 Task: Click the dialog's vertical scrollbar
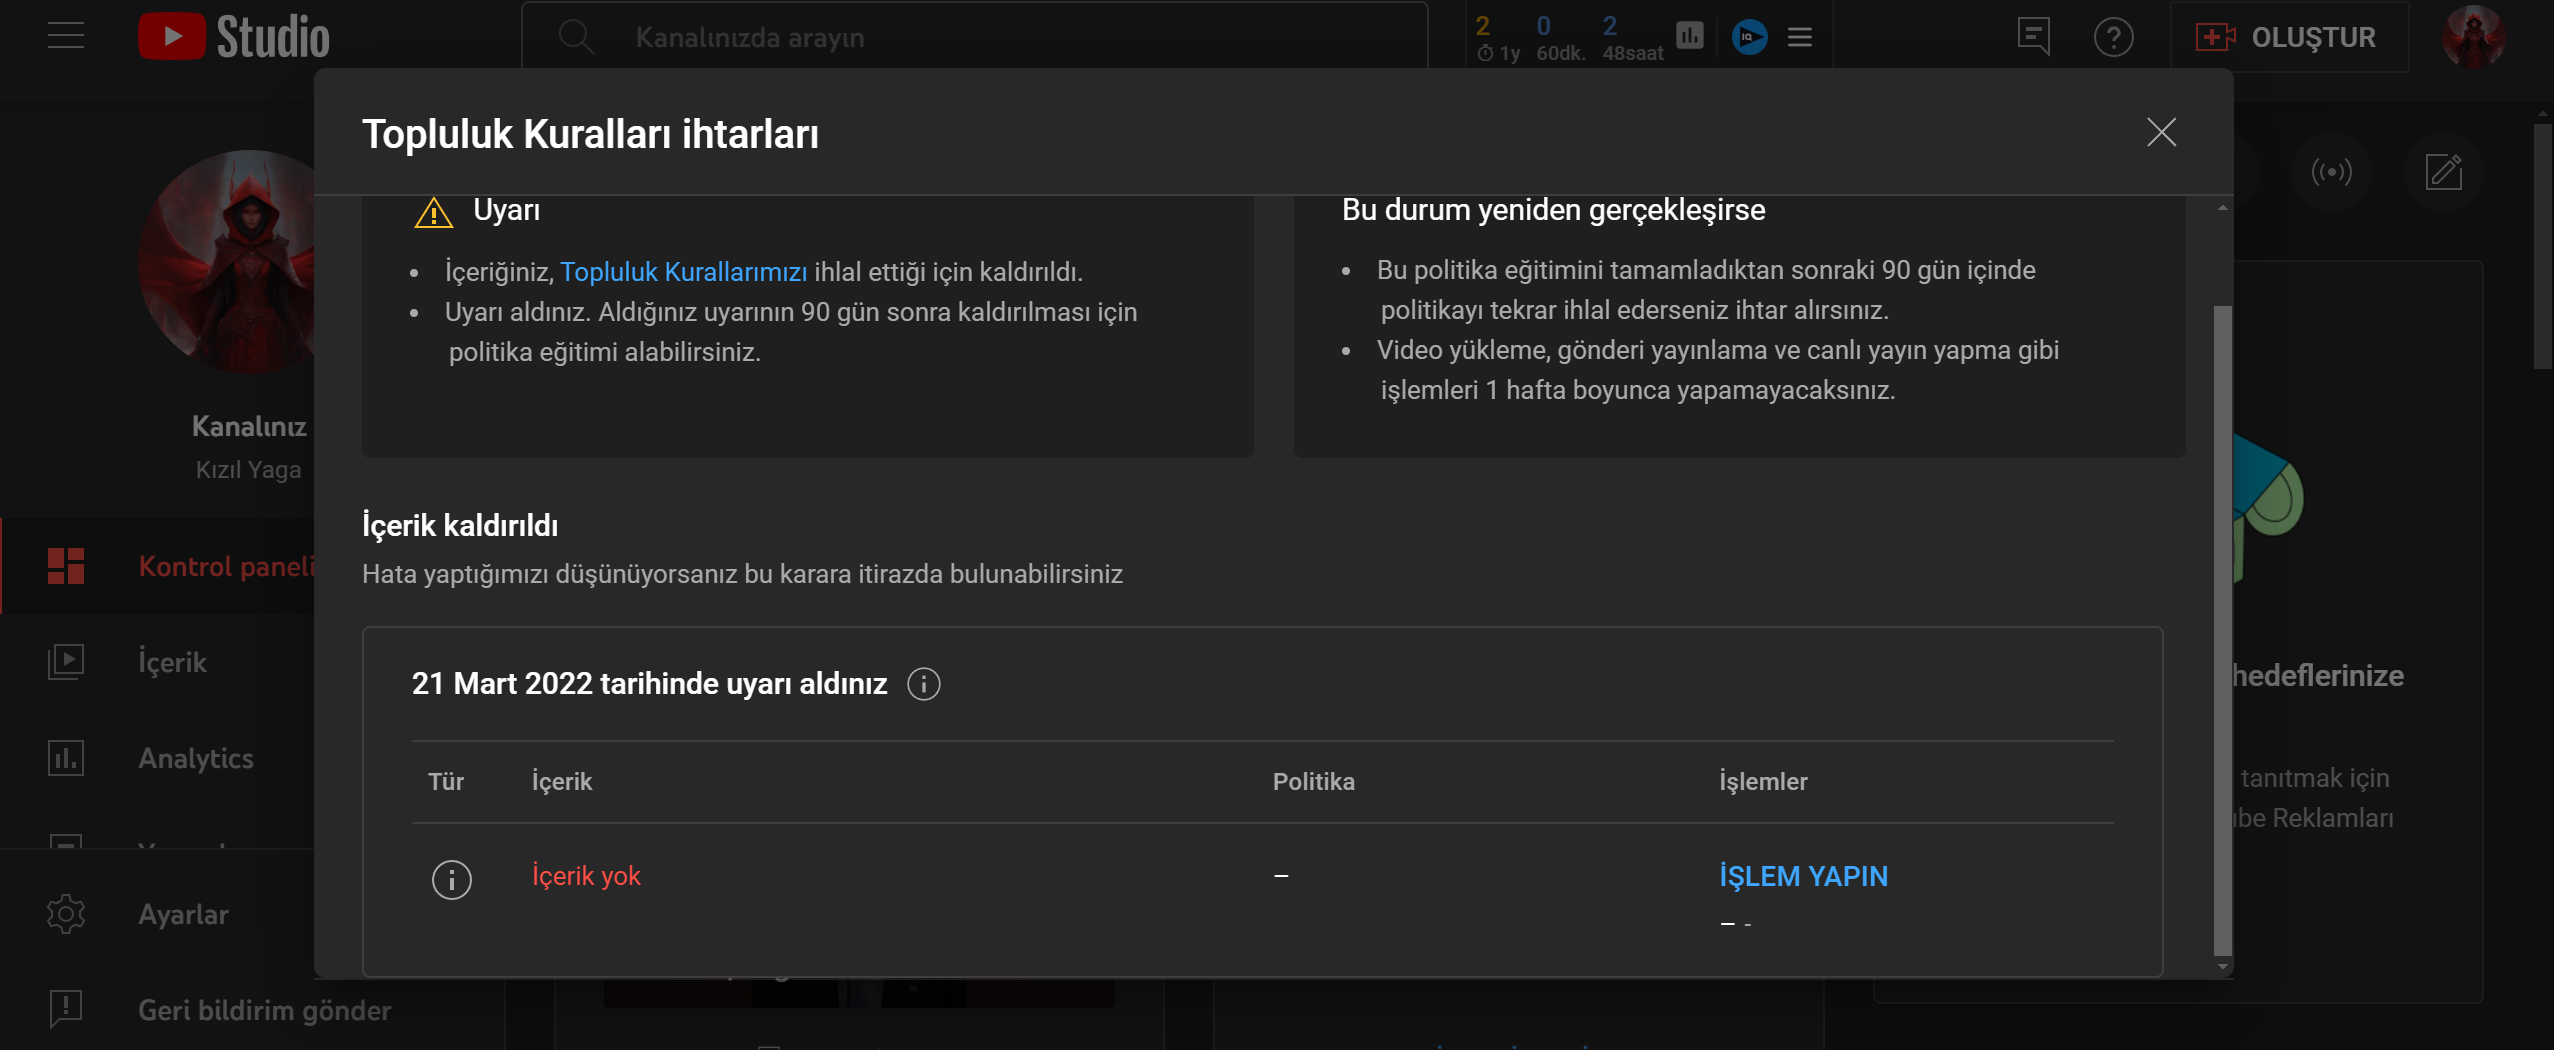point(2222,630)
